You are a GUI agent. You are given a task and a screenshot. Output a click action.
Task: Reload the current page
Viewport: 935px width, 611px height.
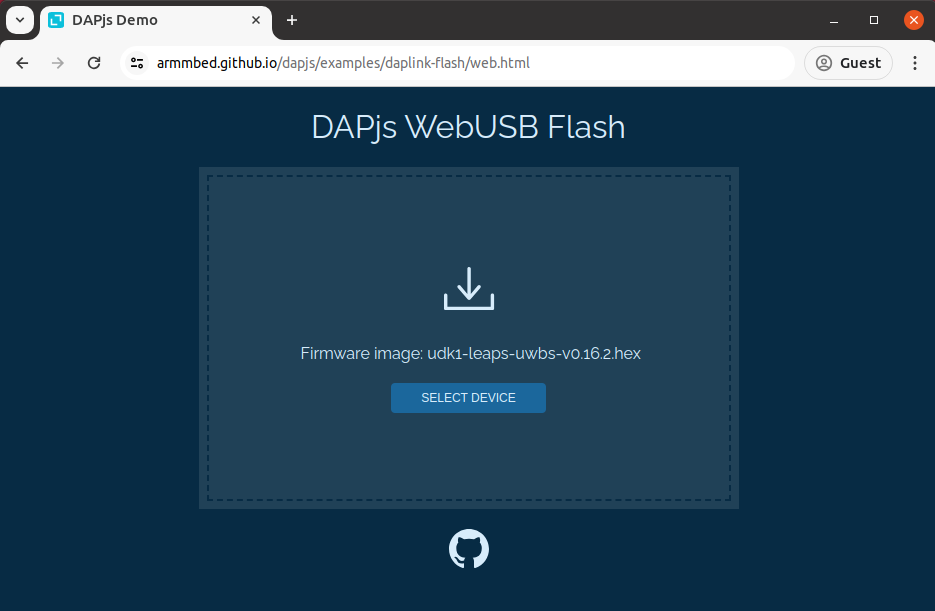(x=94, y=63)
